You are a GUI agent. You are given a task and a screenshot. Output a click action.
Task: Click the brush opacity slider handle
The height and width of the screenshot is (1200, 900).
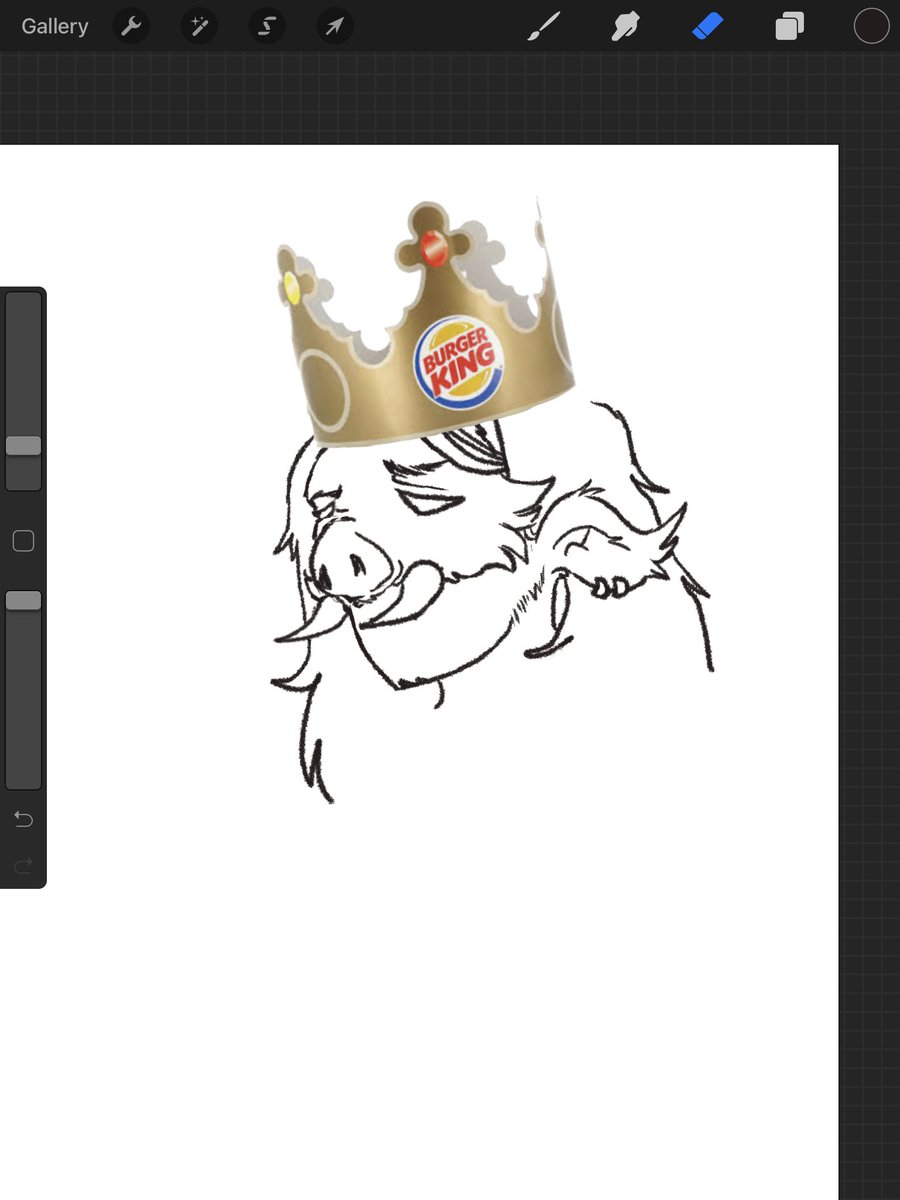(23, 600)
